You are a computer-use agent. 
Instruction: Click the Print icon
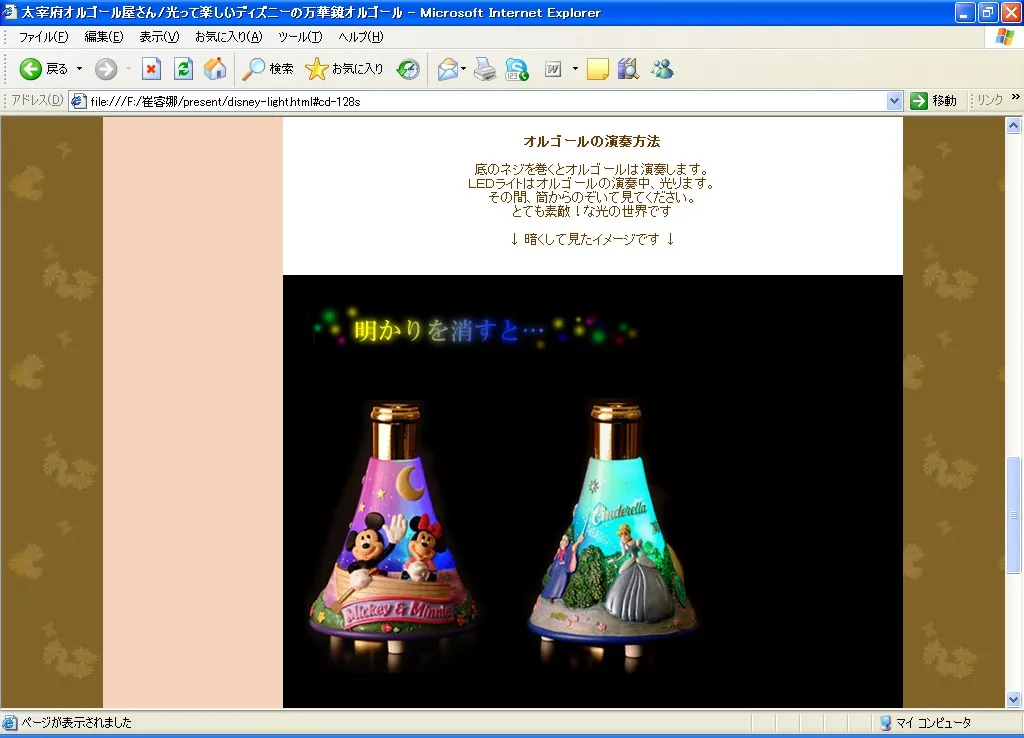pos(485,69)
